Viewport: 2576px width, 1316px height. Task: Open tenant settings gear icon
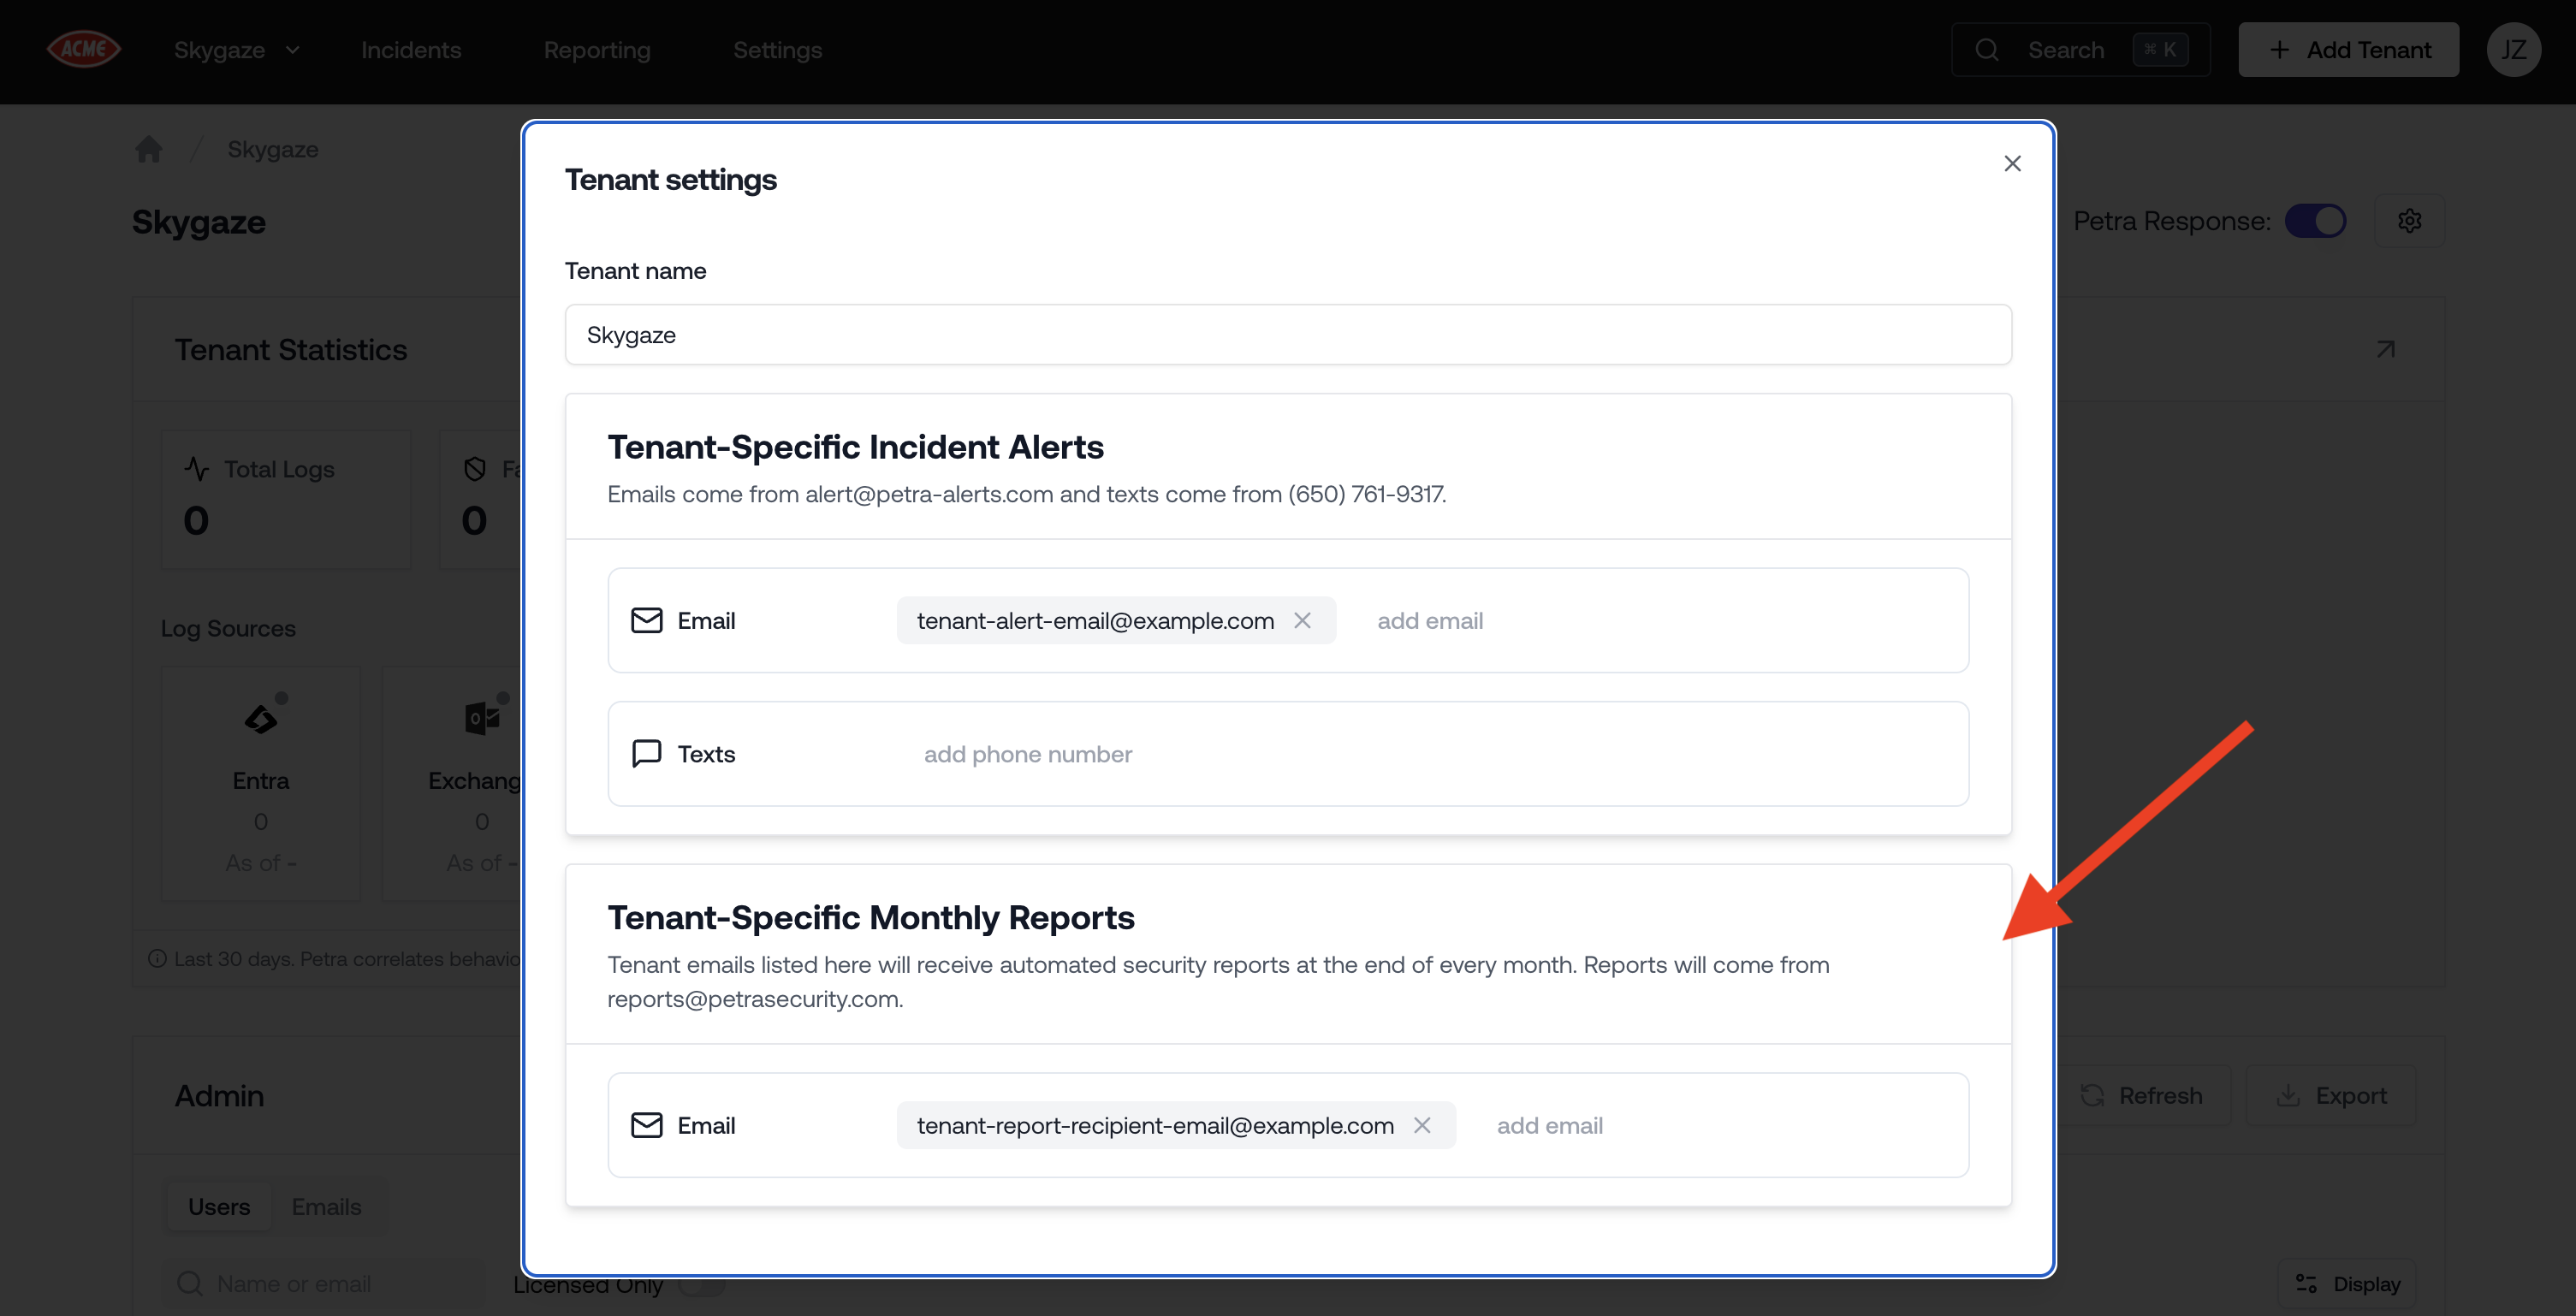(x=2409, y=221)
